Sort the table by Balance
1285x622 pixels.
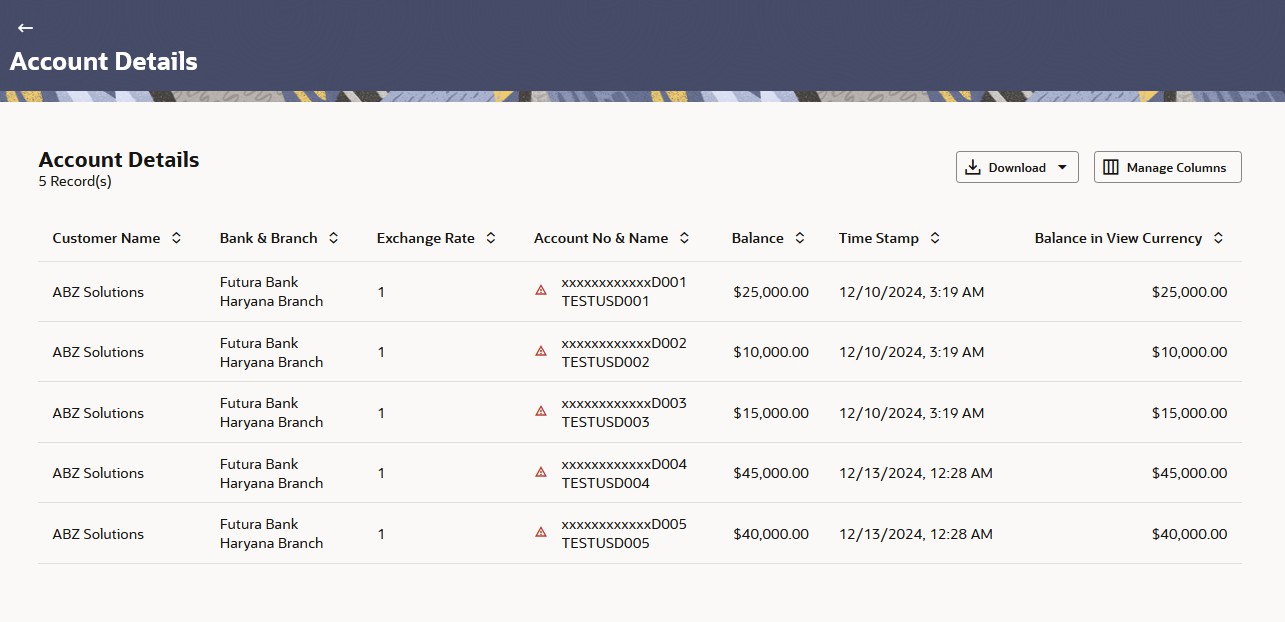pos(799,238)
